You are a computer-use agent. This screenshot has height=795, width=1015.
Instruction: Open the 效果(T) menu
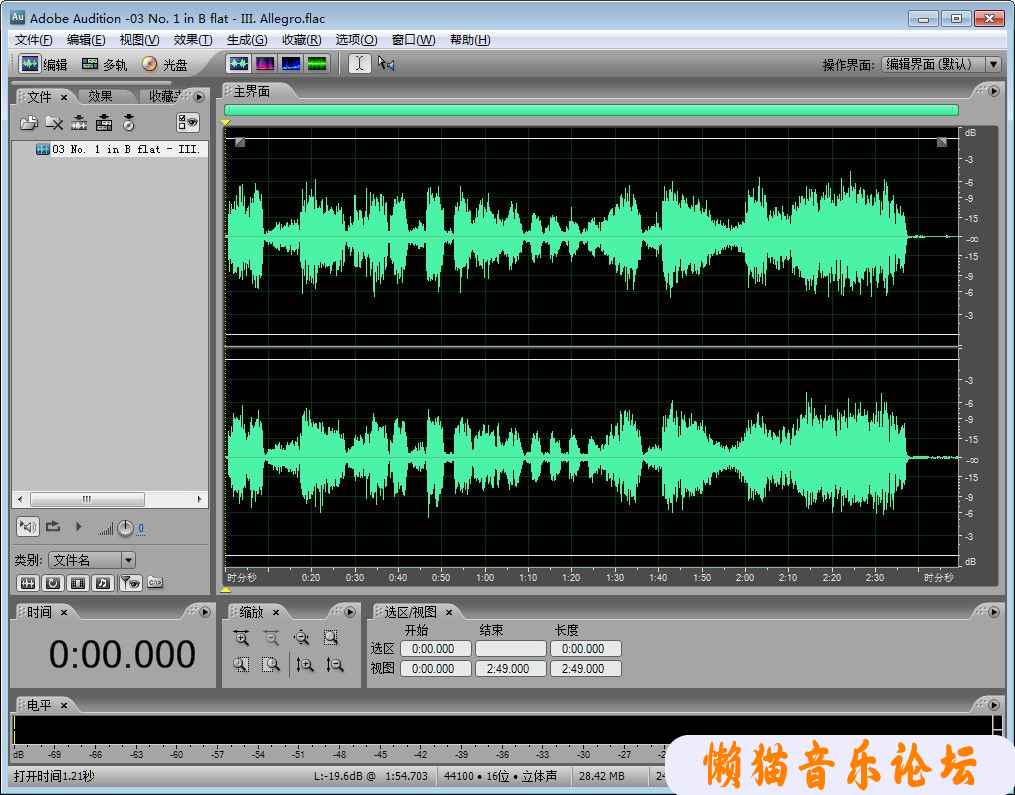(193, 40)
